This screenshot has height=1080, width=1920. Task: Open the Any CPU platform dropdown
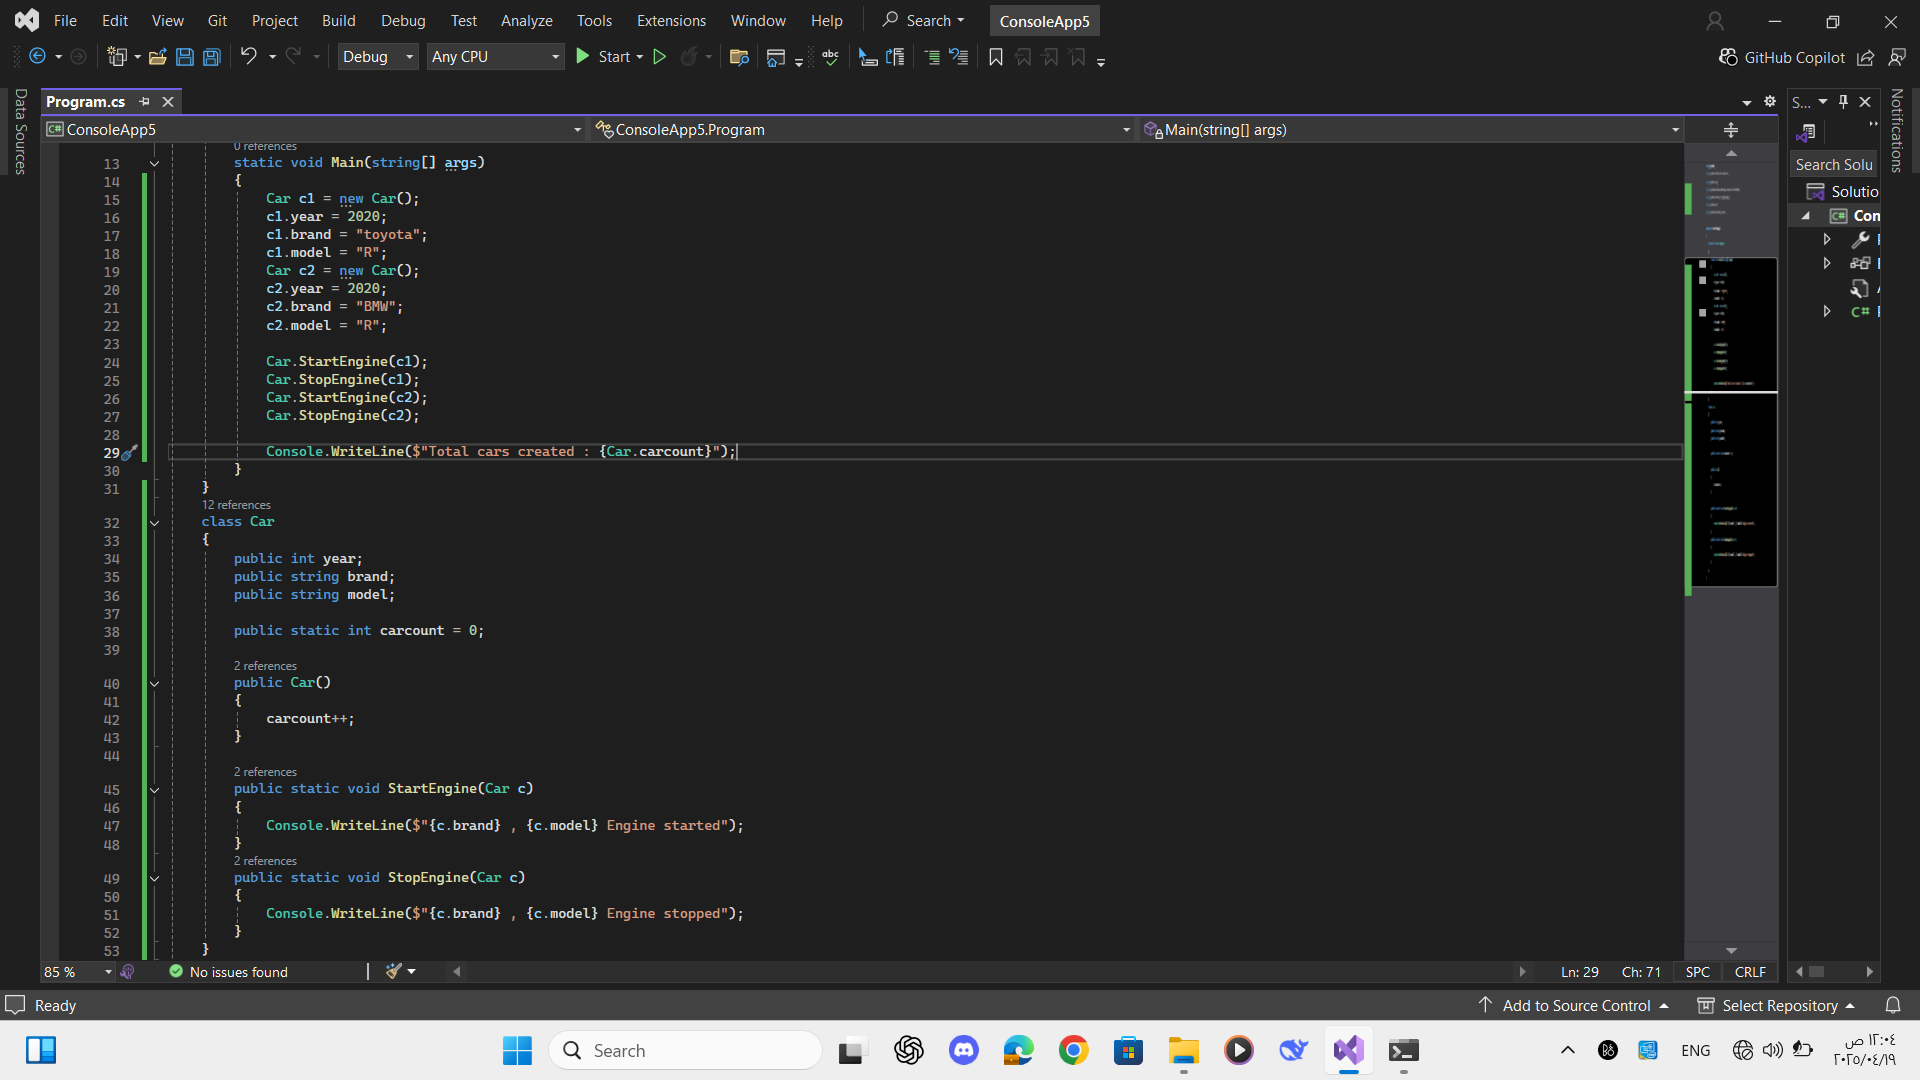coord(496,57)
